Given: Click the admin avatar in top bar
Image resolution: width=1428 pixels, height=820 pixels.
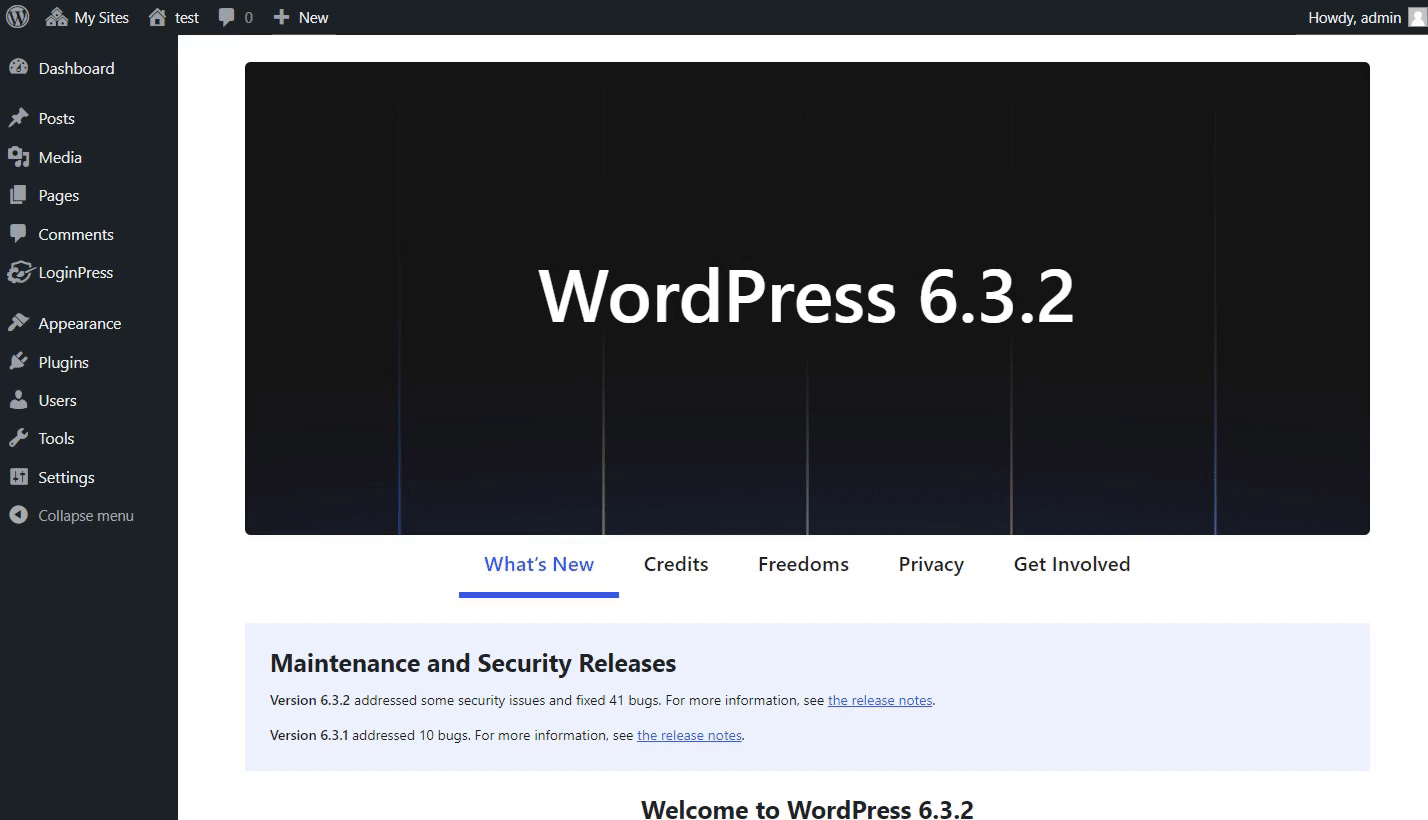Looking at the screenshot, I should pos(1417,17).
